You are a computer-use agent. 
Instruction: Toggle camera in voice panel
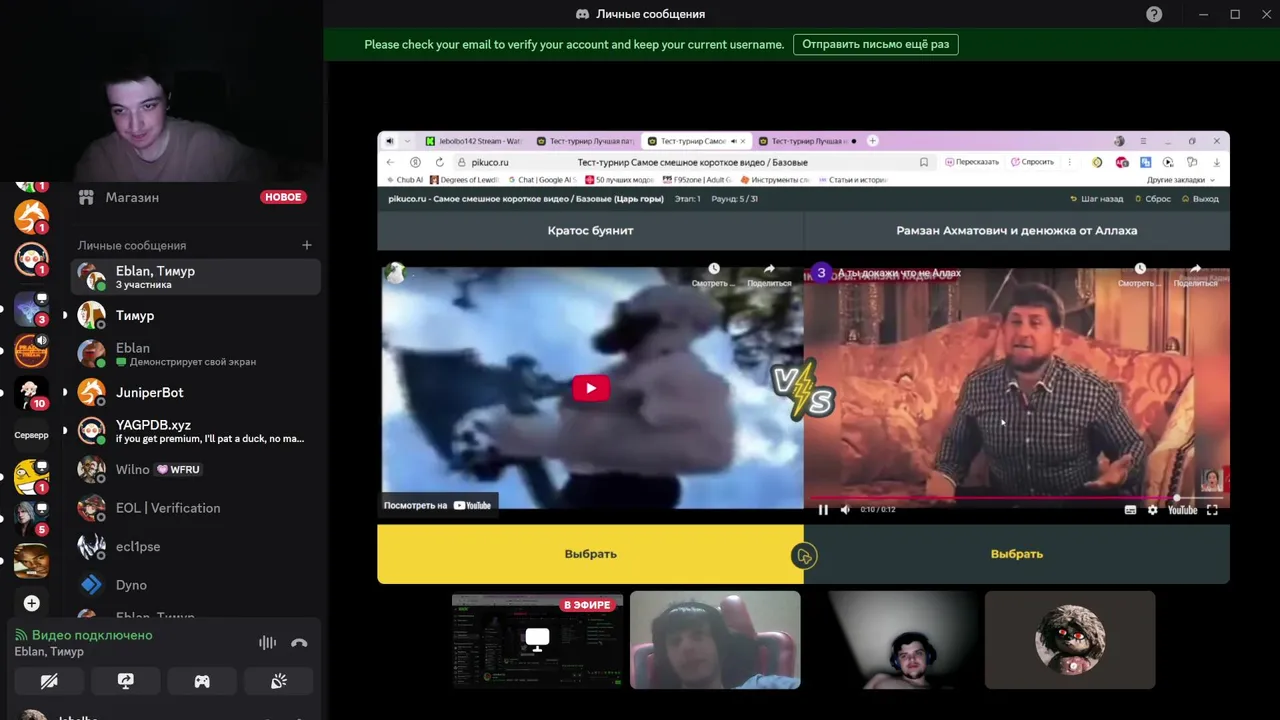coord(49,681)
